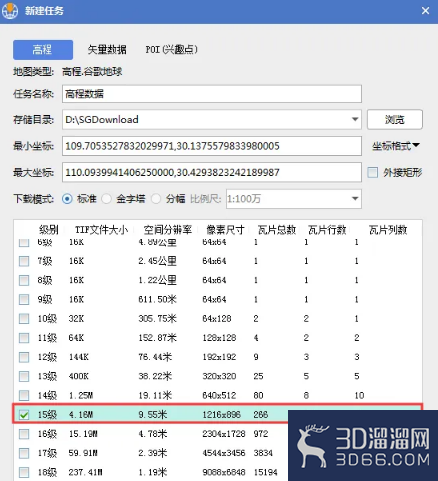Click the 237.41M file size cell

pos(85,472)
